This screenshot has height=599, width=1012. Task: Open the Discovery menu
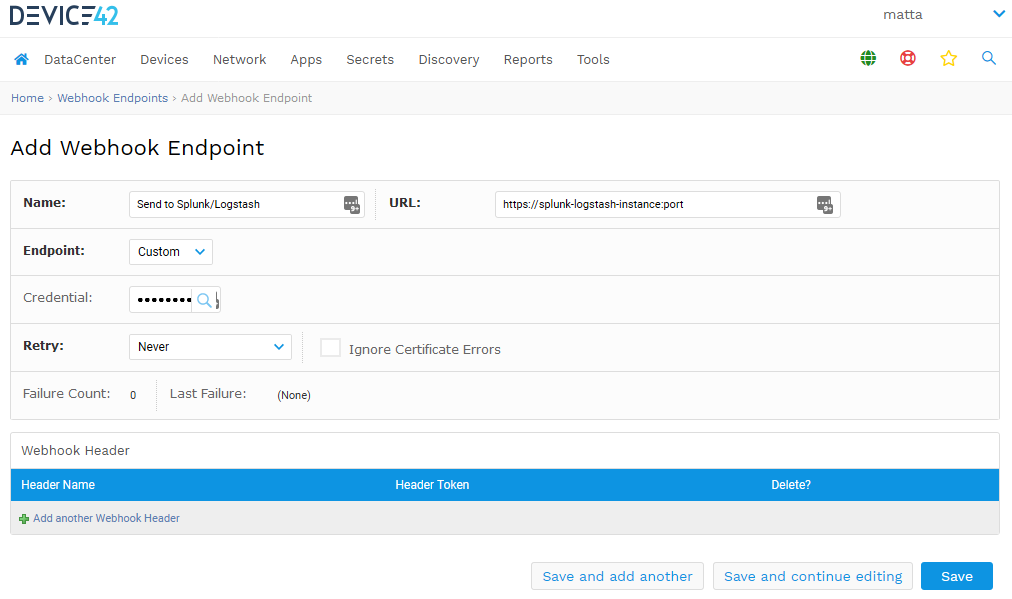point(448,59)
